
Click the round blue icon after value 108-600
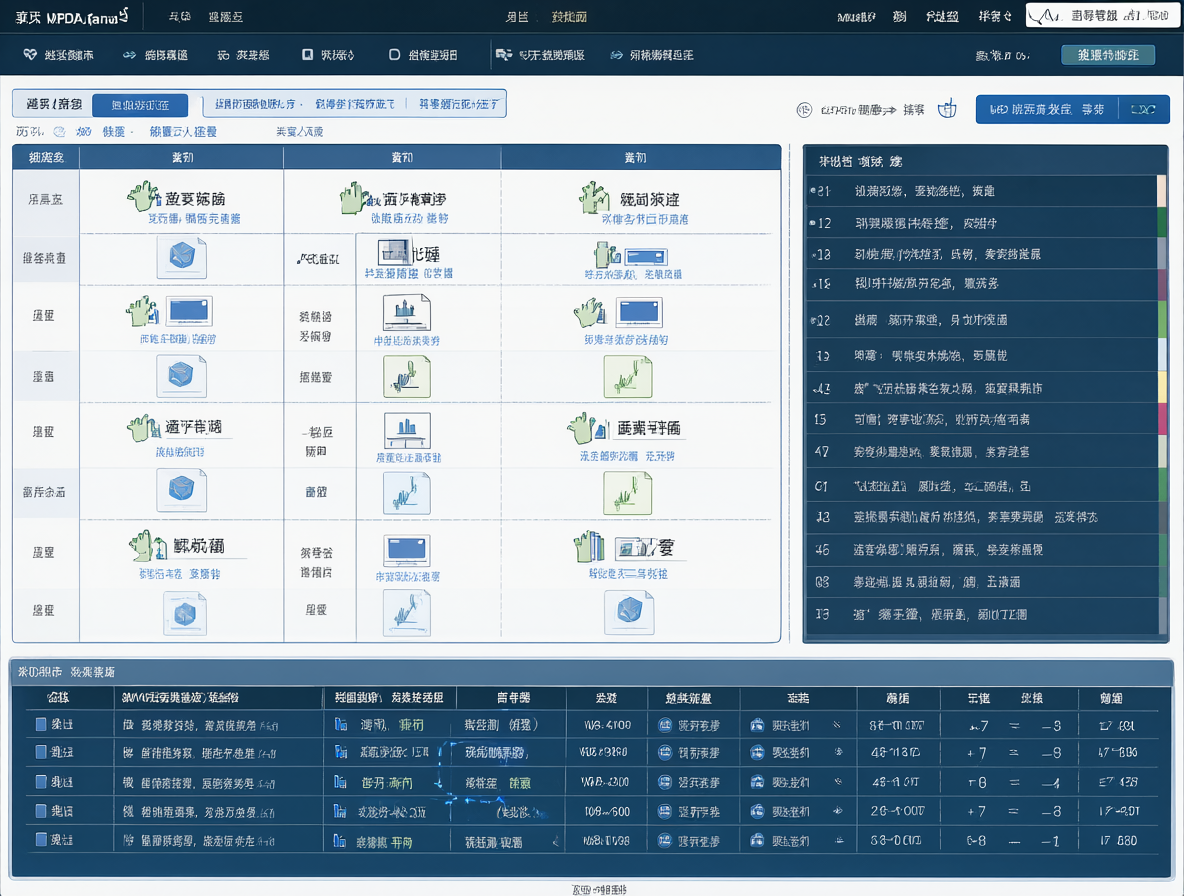(x=664, y=811)
